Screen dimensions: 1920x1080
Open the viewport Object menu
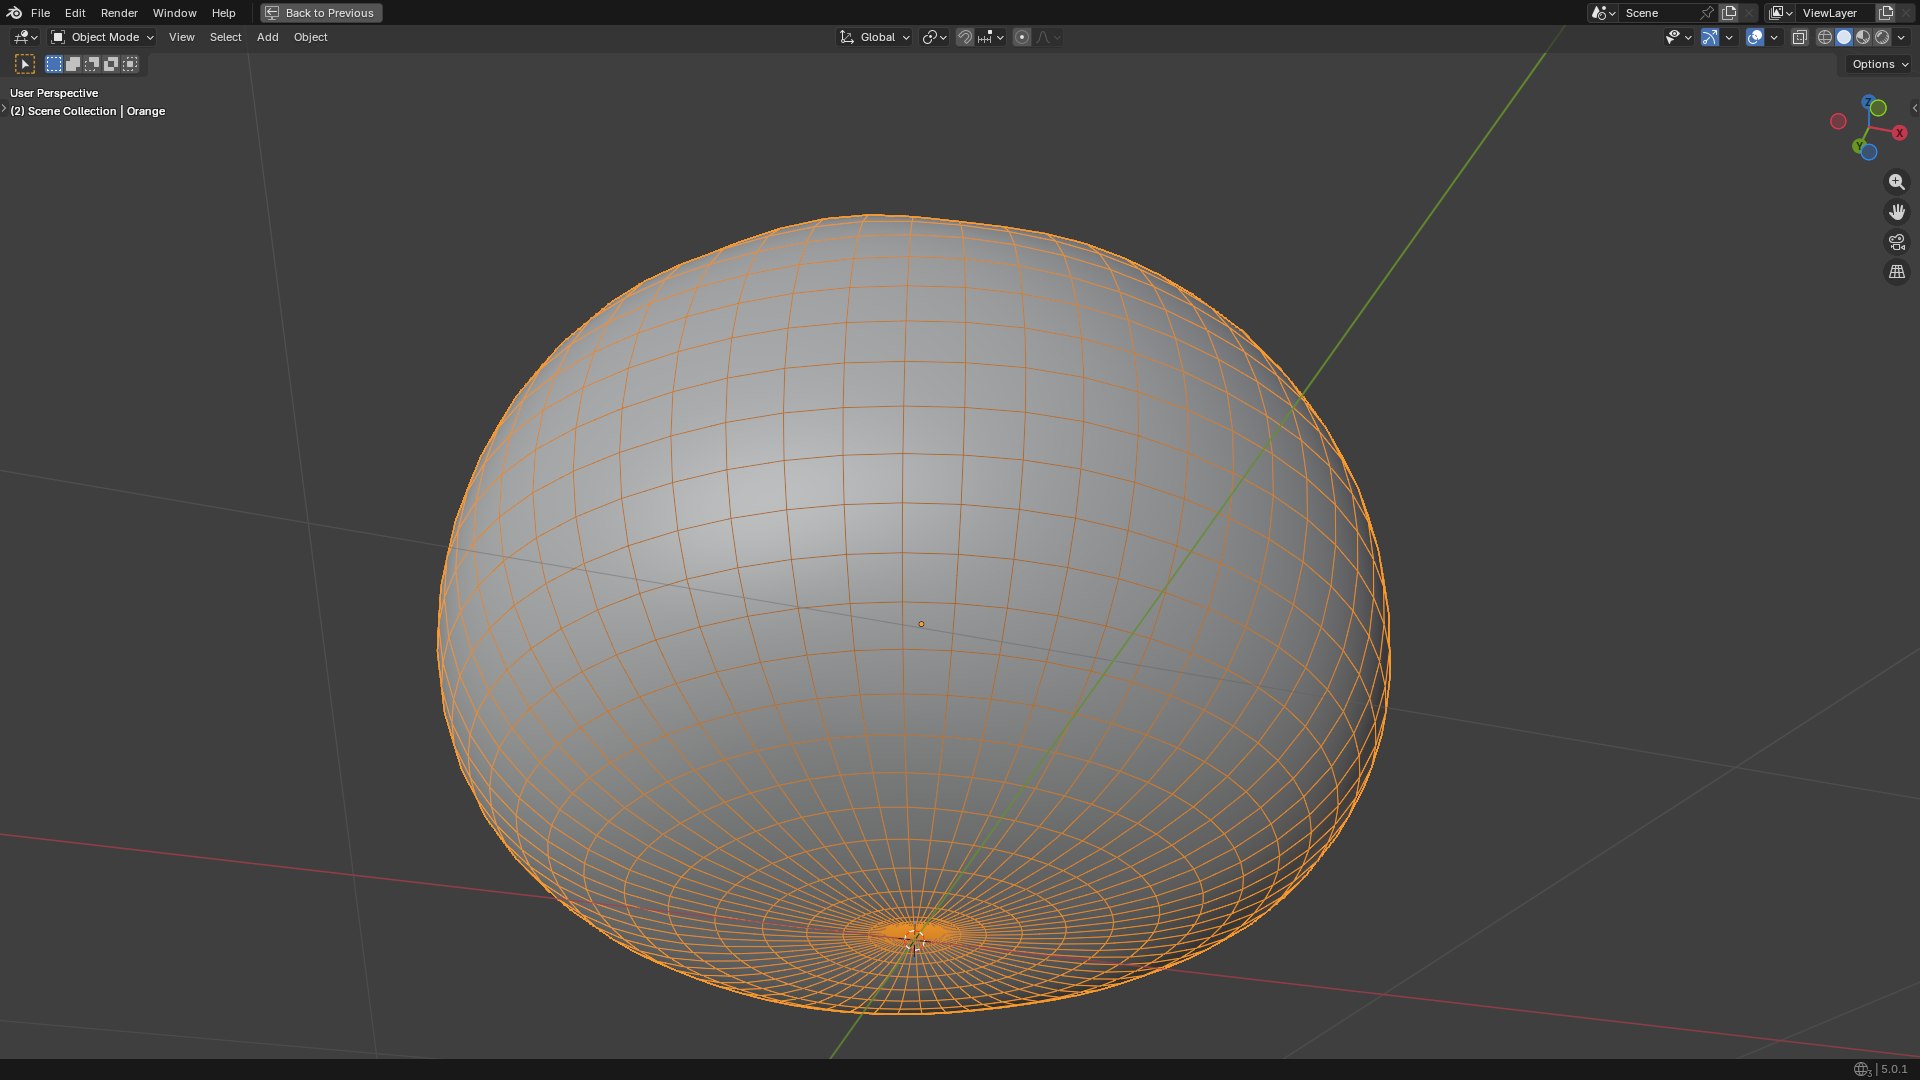click(310, 37)
